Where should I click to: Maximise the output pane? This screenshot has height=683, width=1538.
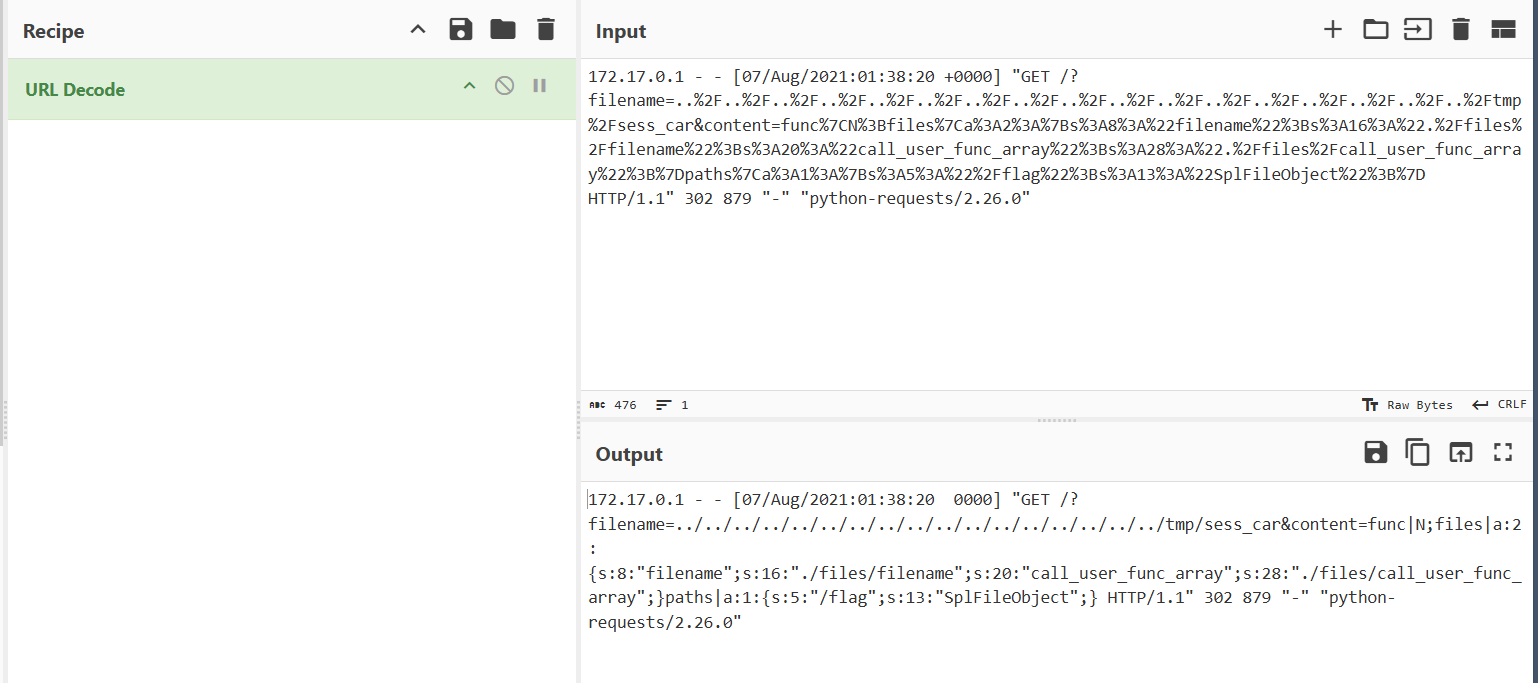point(1503,453)
